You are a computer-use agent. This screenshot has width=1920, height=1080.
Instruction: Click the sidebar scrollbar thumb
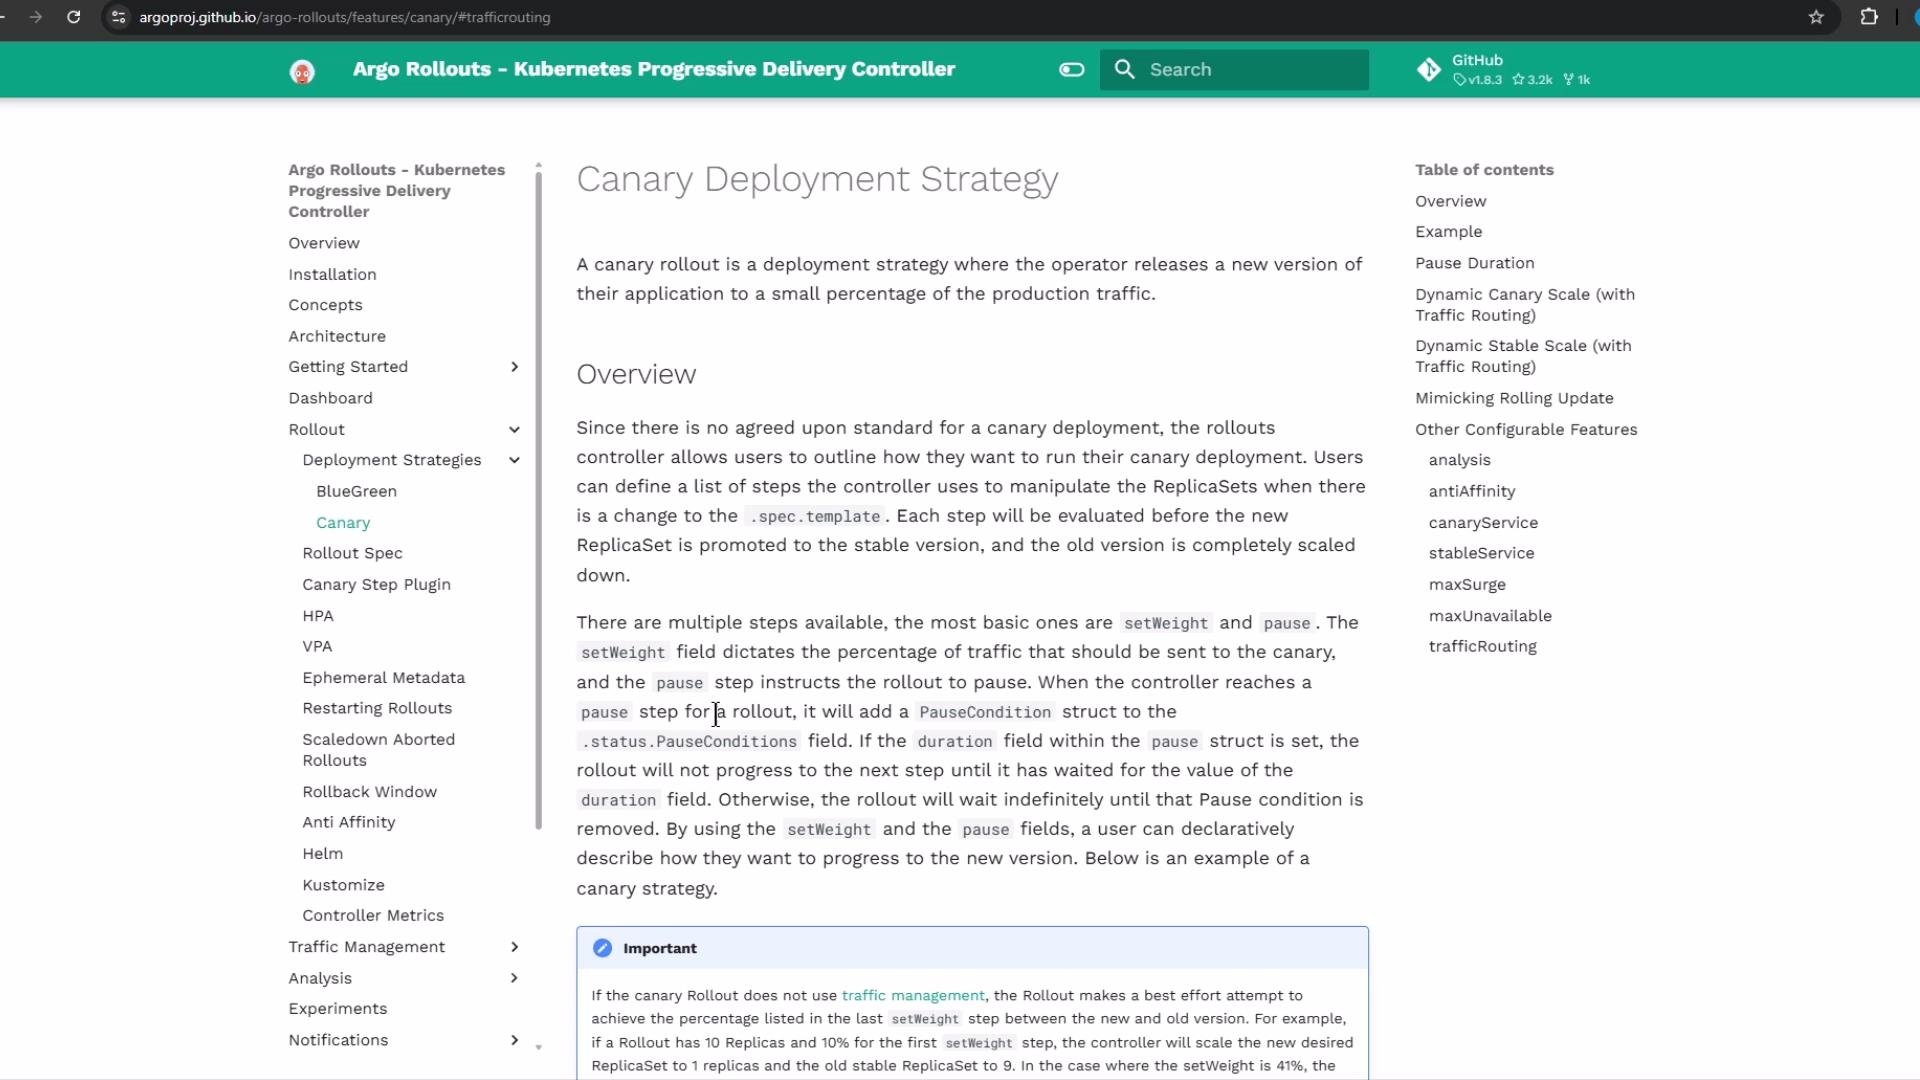[539, 500]
